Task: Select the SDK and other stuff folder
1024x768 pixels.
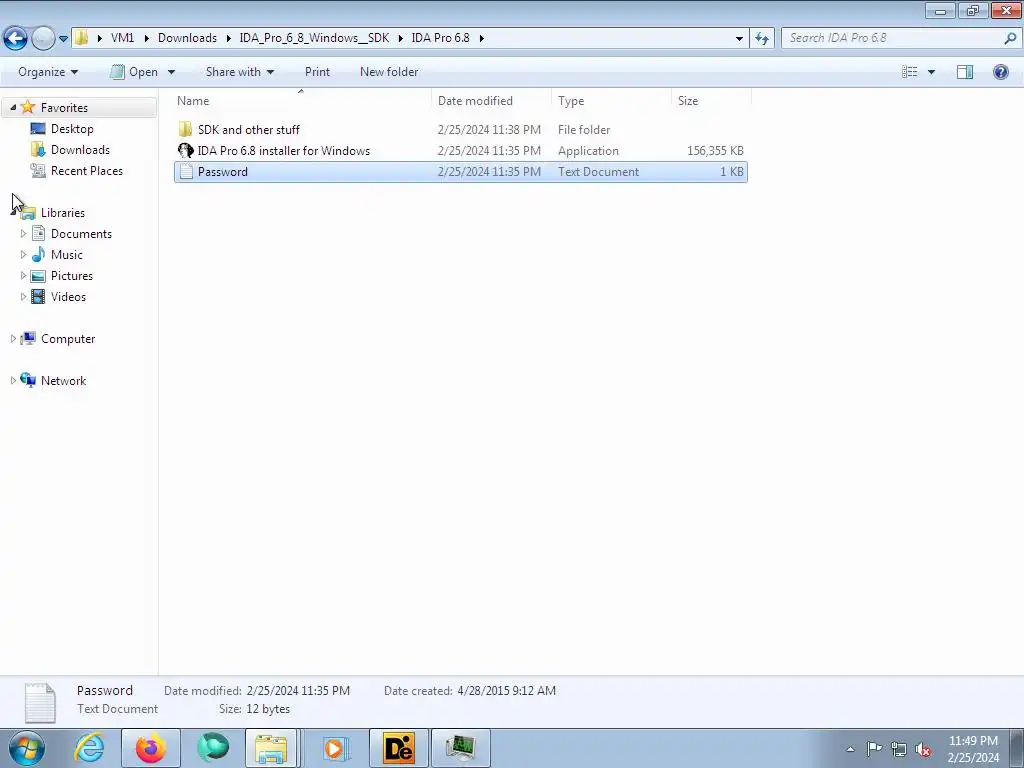Action: tap(460, 130)
